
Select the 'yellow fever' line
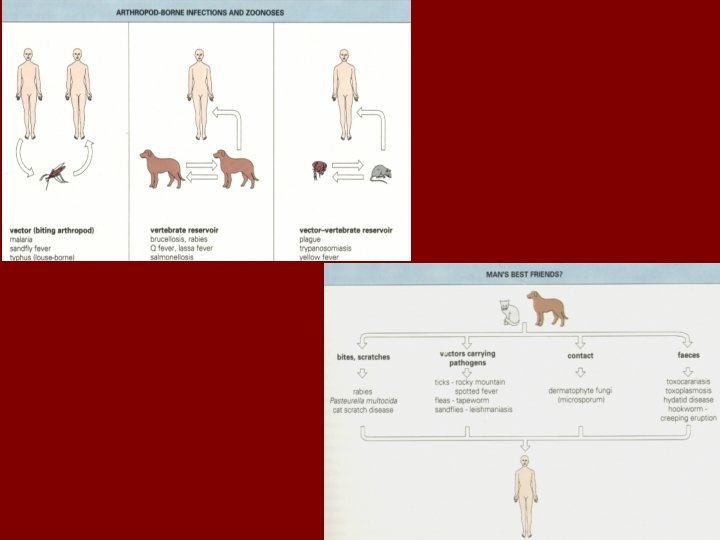click(319, 257)
